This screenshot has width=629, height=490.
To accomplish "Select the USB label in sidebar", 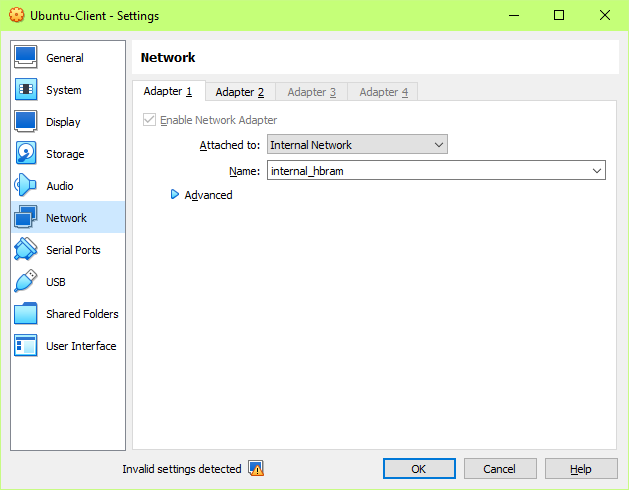I will (x=56, y=282).
